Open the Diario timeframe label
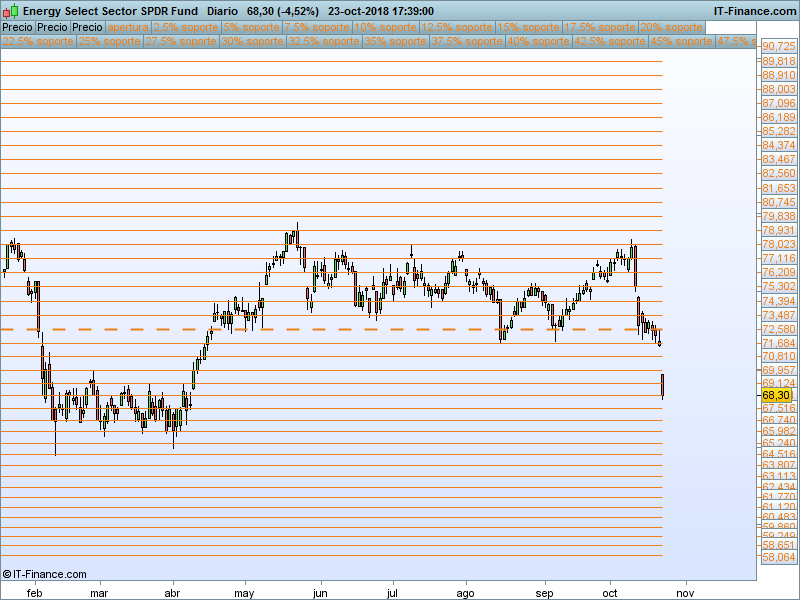Viewport: 800px width, 600px height. pyautogui.click(x=222, y=11)
